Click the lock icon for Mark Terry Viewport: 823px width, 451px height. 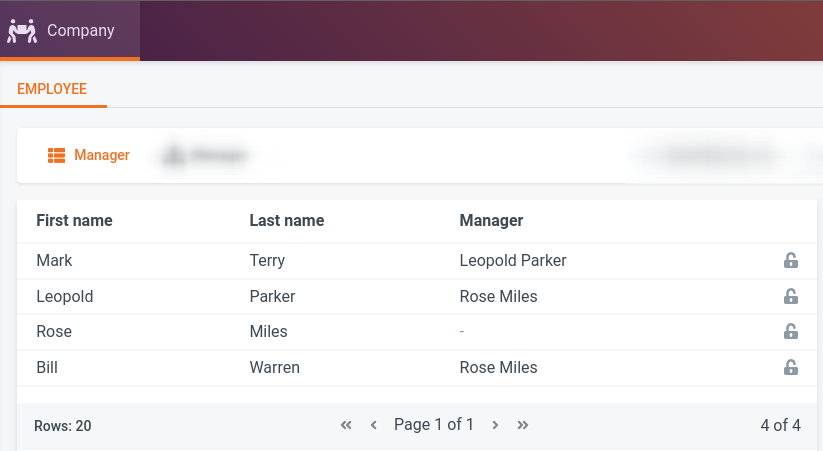[x=790, y=261]
